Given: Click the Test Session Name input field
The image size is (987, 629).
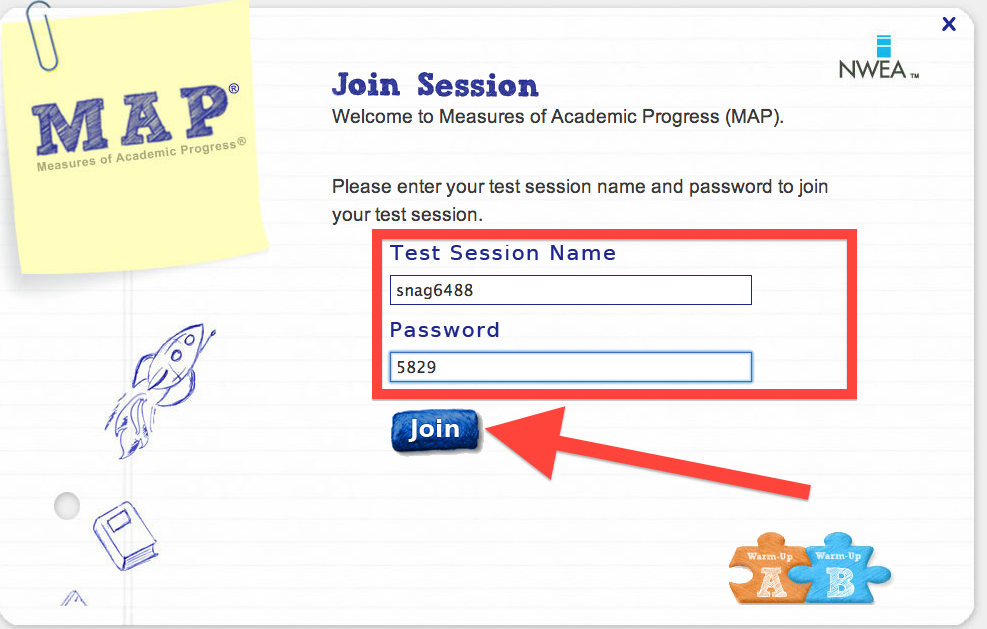Looking at the screenshot, I should click(570, 290).
